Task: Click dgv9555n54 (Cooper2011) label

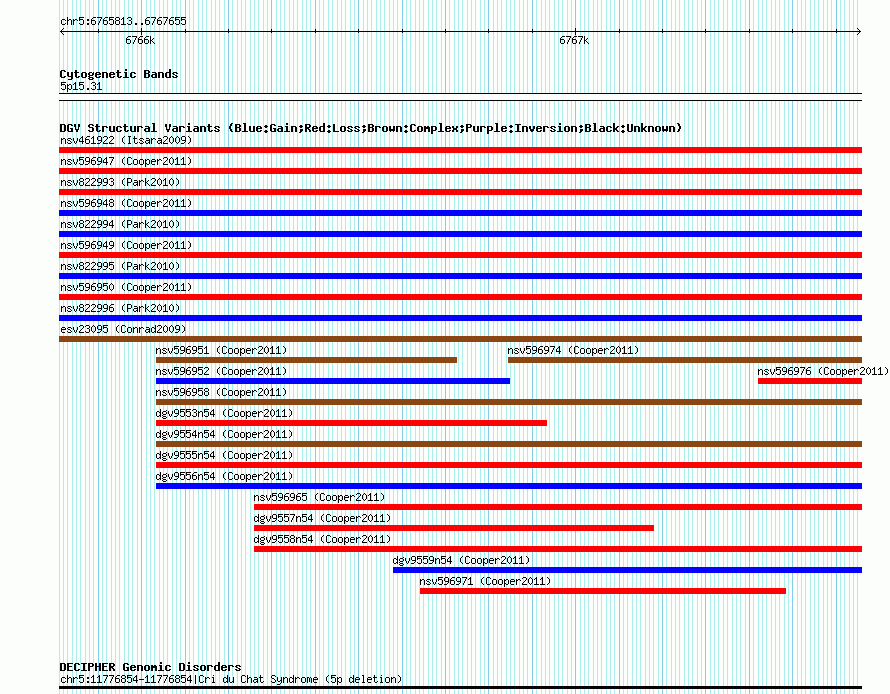Action: click(224, 455)
